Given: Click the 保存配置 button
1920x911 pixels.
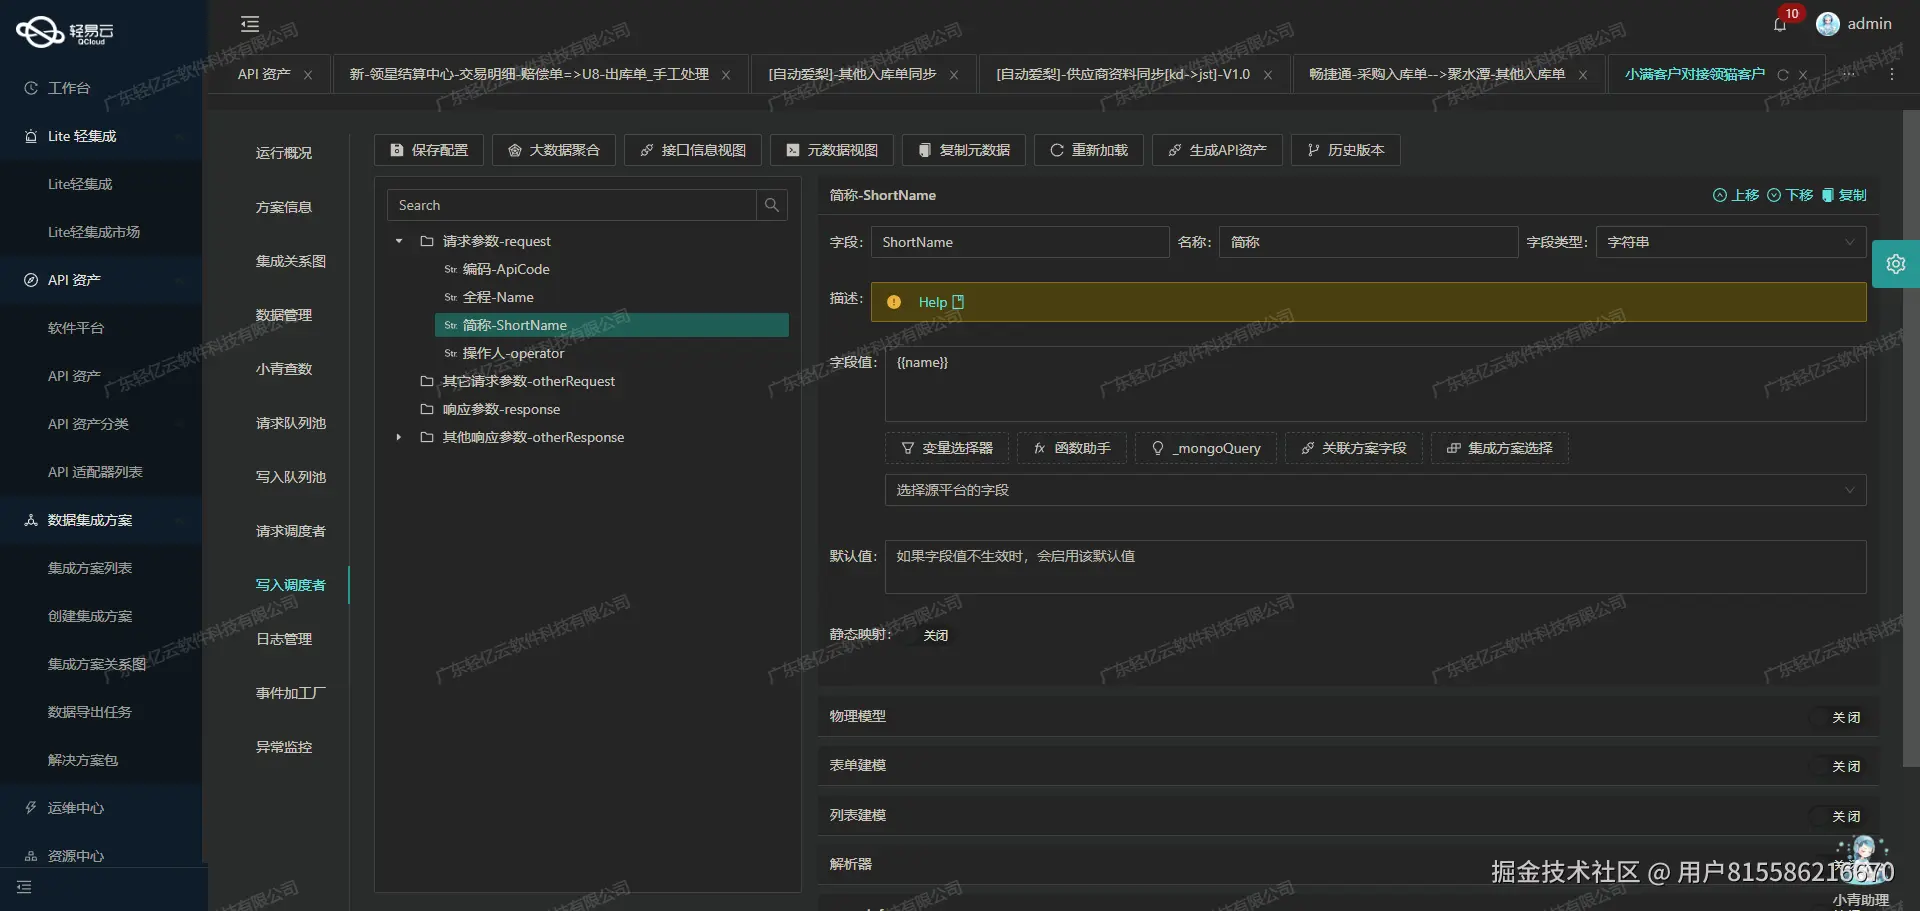Looking at the screenshot, I should (428, 150).
